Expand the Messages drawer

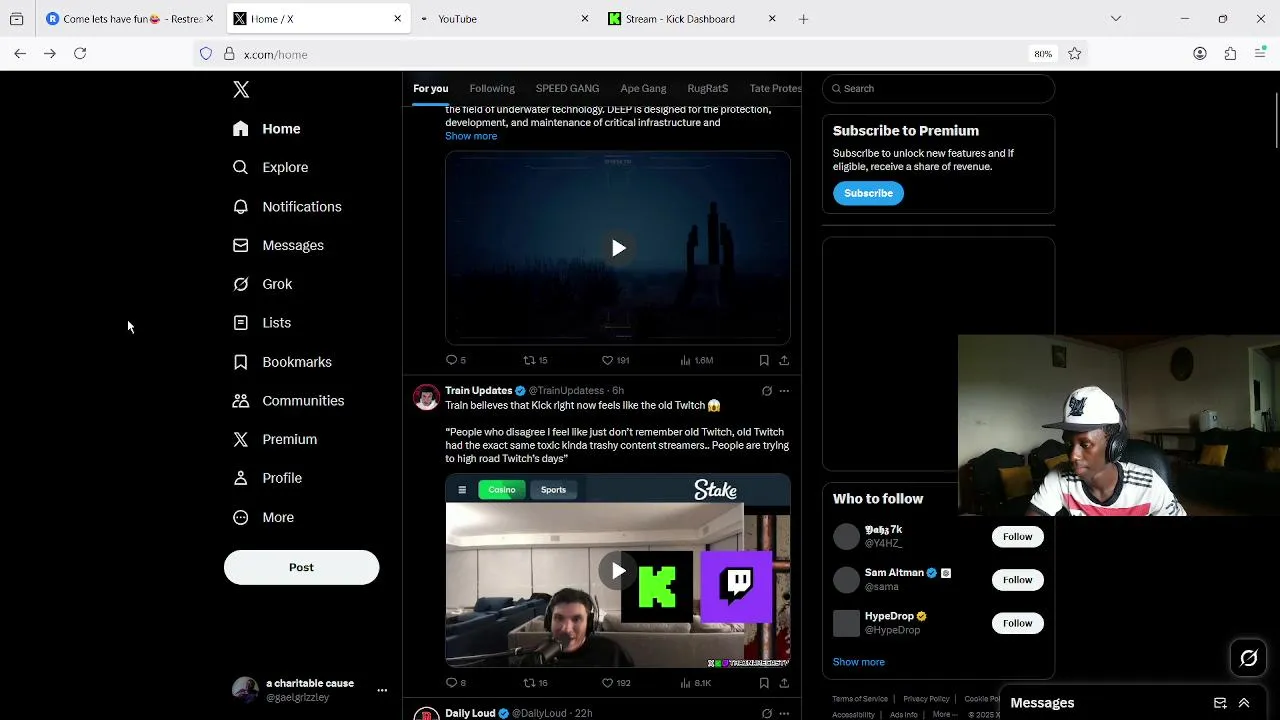[1244, 703]
